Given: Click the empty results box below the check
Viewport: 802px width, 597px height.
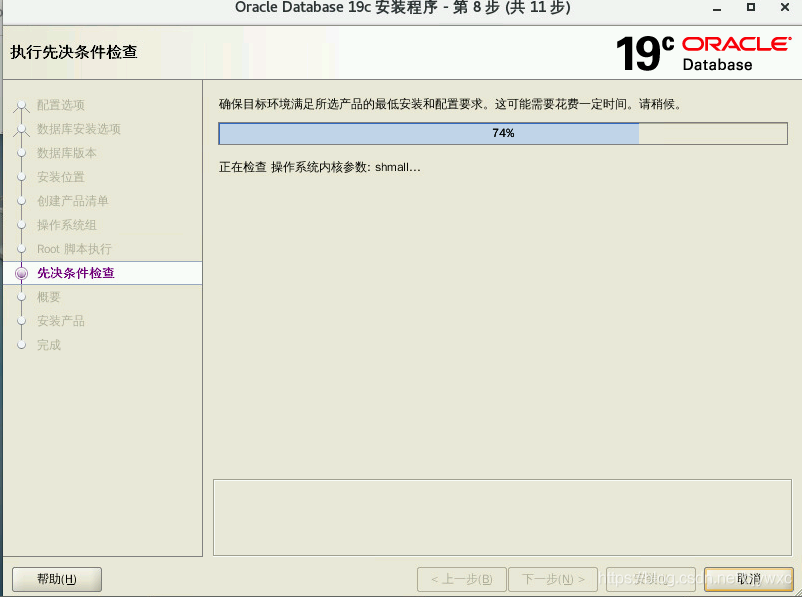Looking at the screenshot, I should tap(501, 517).
